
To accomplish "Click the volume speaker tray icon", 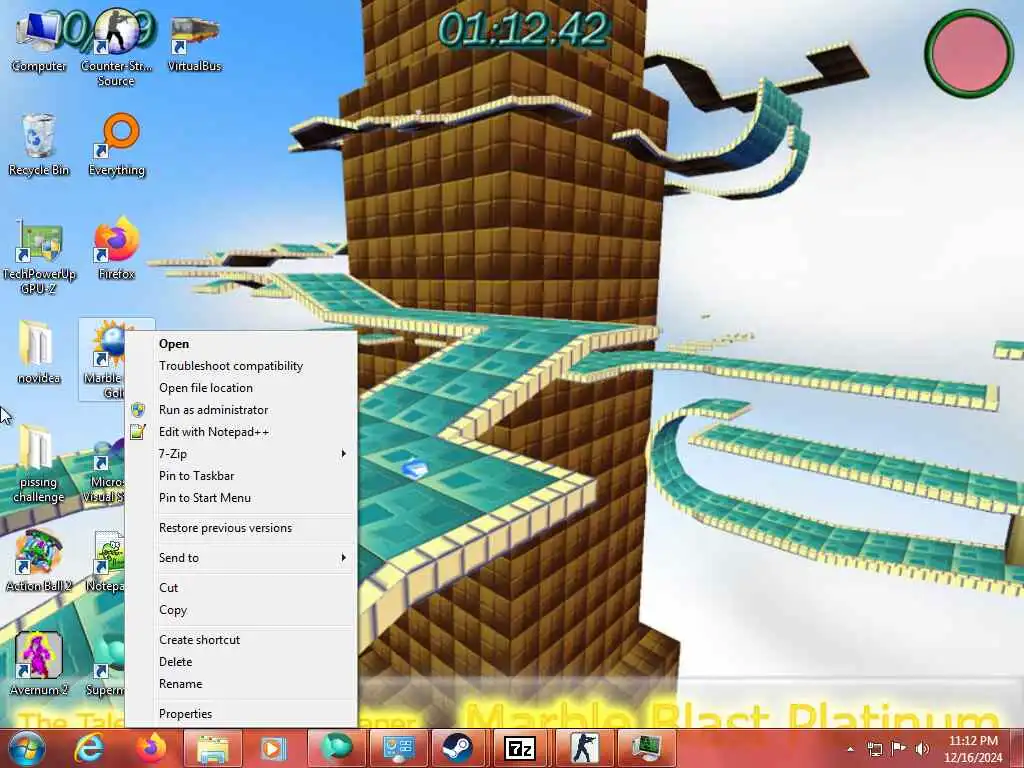I will pos(922,748).
